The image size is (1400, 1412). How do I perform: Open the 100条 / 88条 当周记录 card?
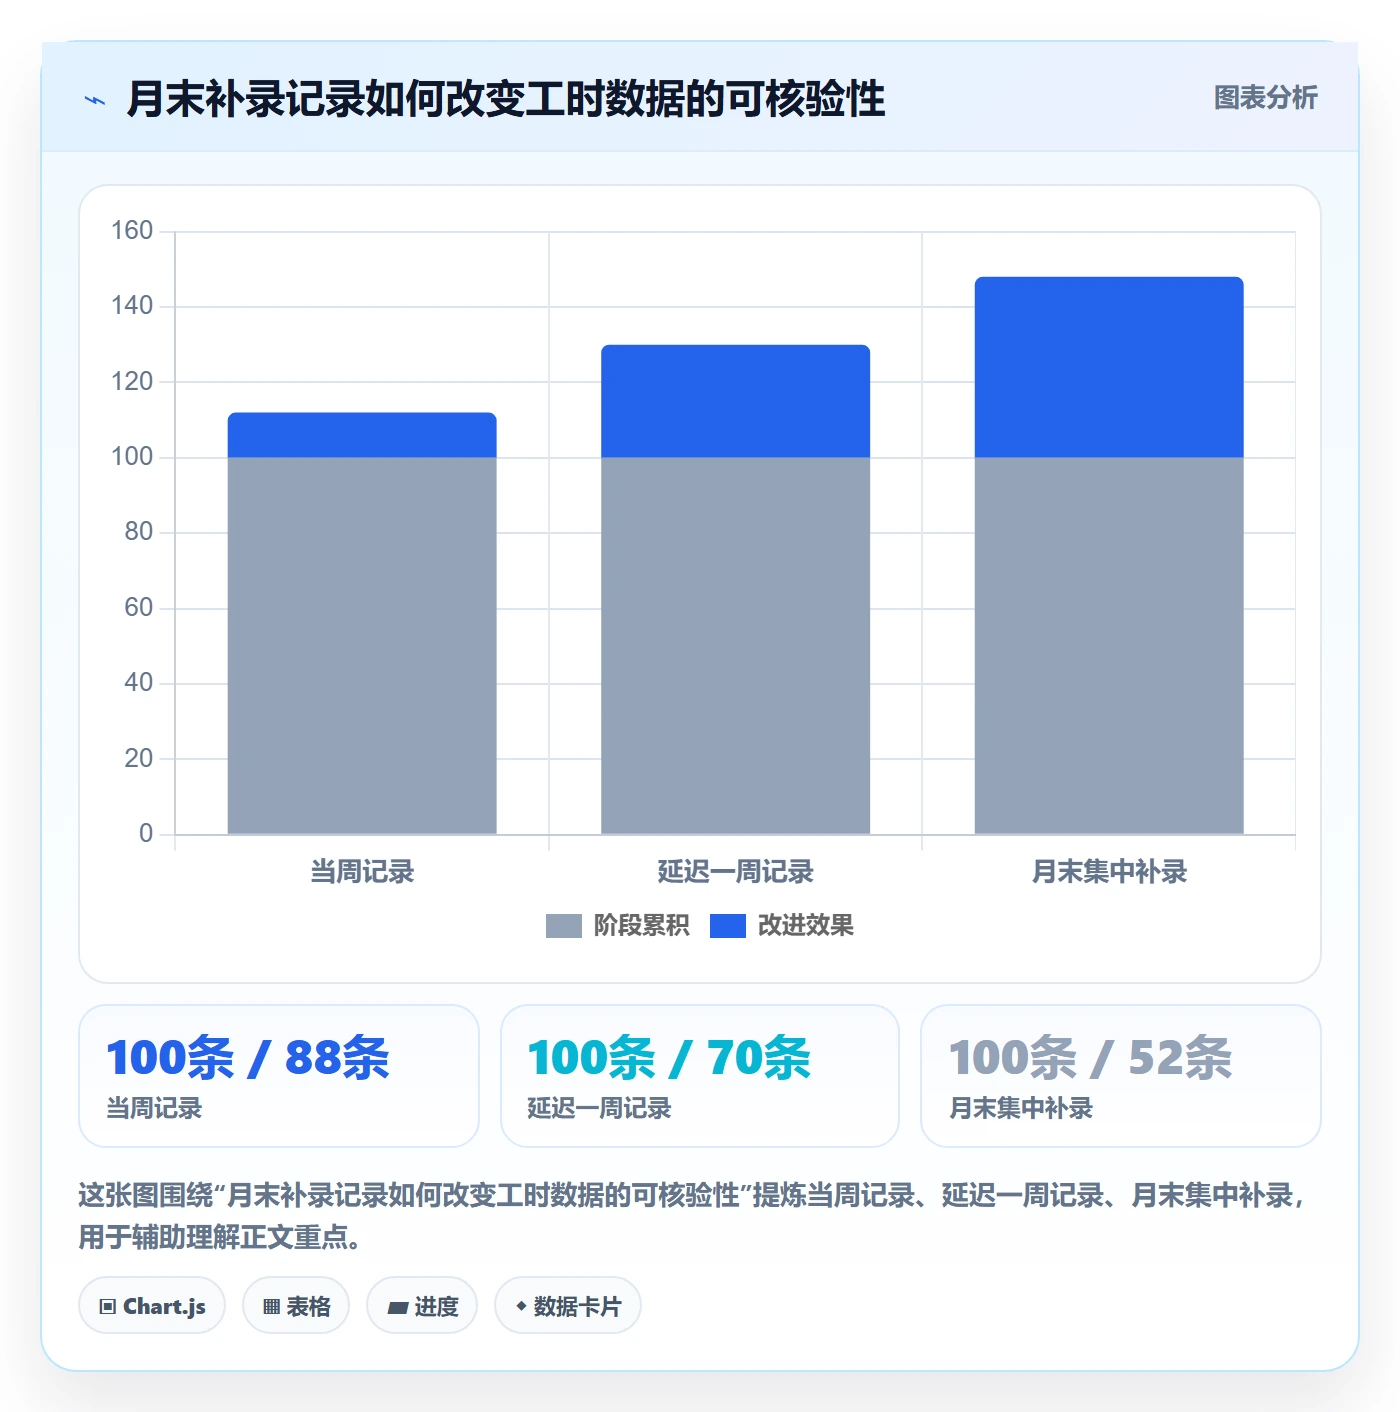point(279,1076)
